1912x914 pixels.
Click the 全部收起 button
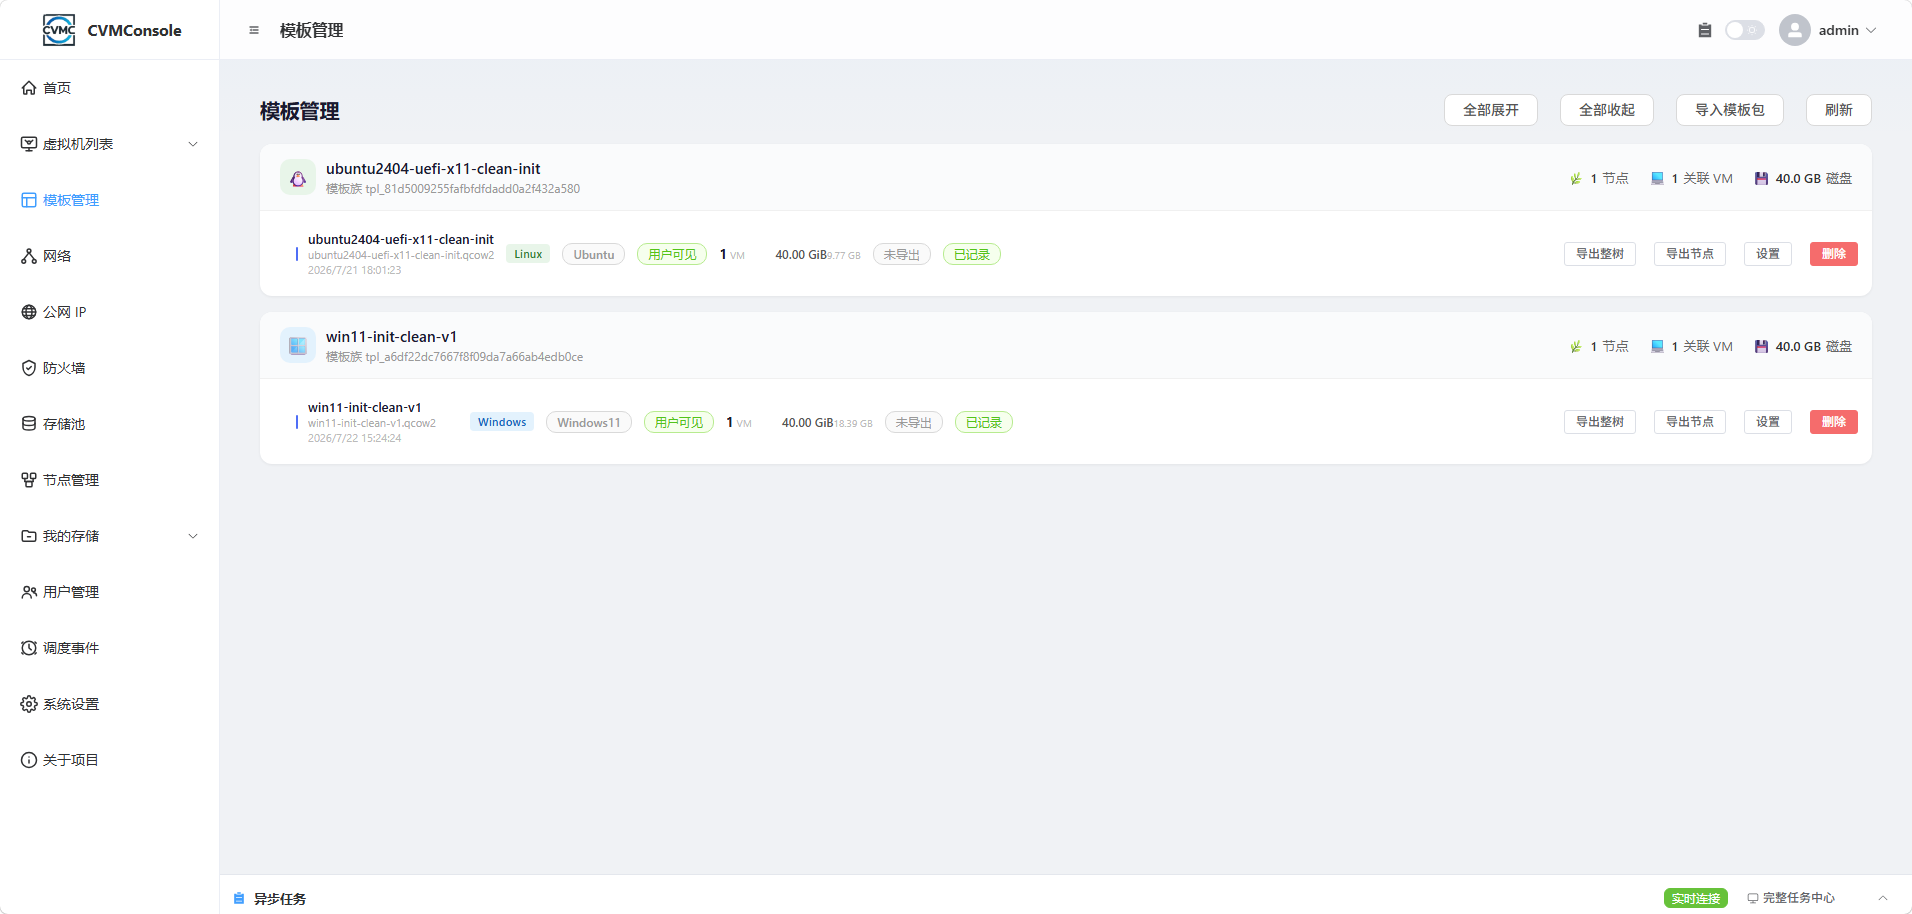[x=1606, y=110]
